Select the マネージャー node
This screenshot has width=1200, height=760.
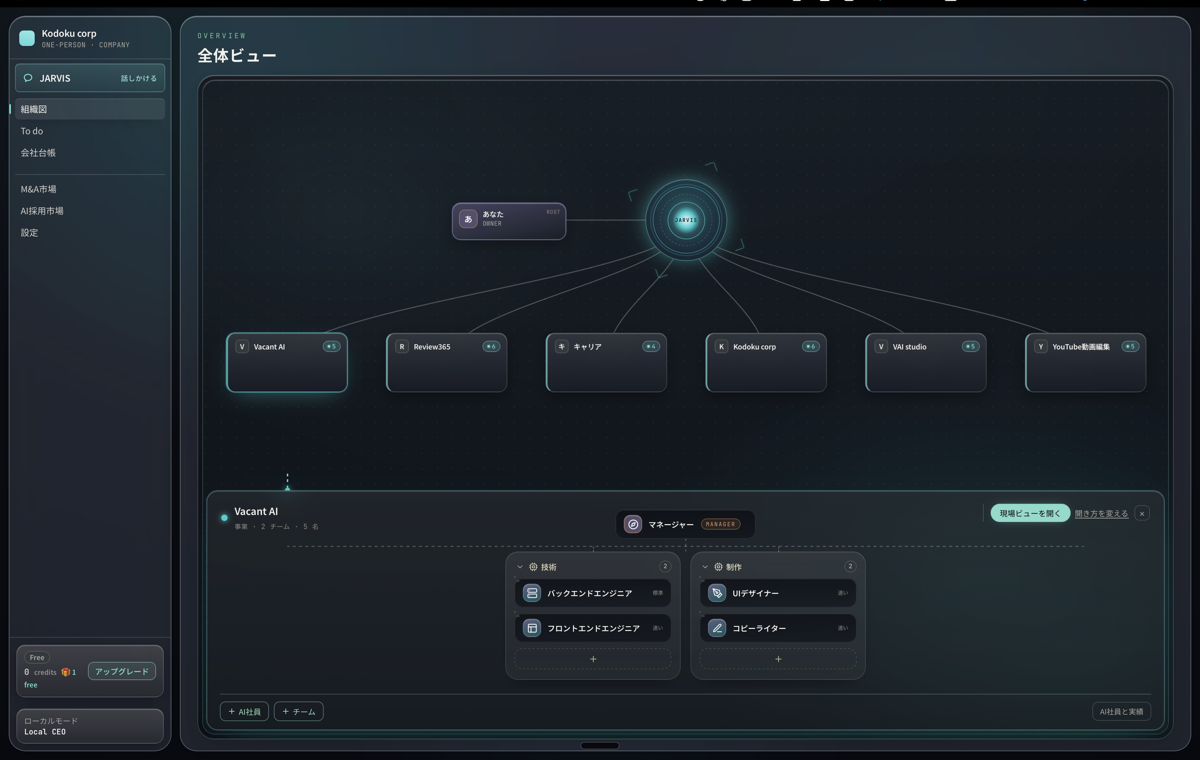point(685,524)
